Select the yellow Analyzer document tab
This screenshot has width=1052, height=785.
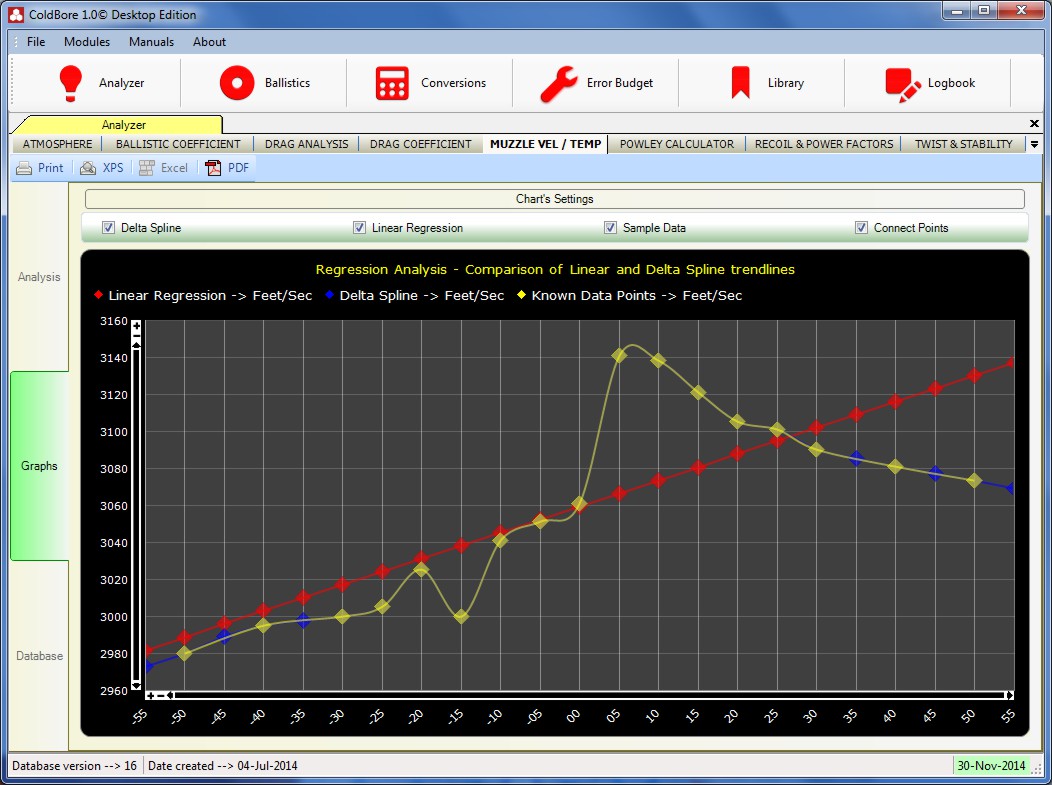pyautogui.click(x=123, y=125)
